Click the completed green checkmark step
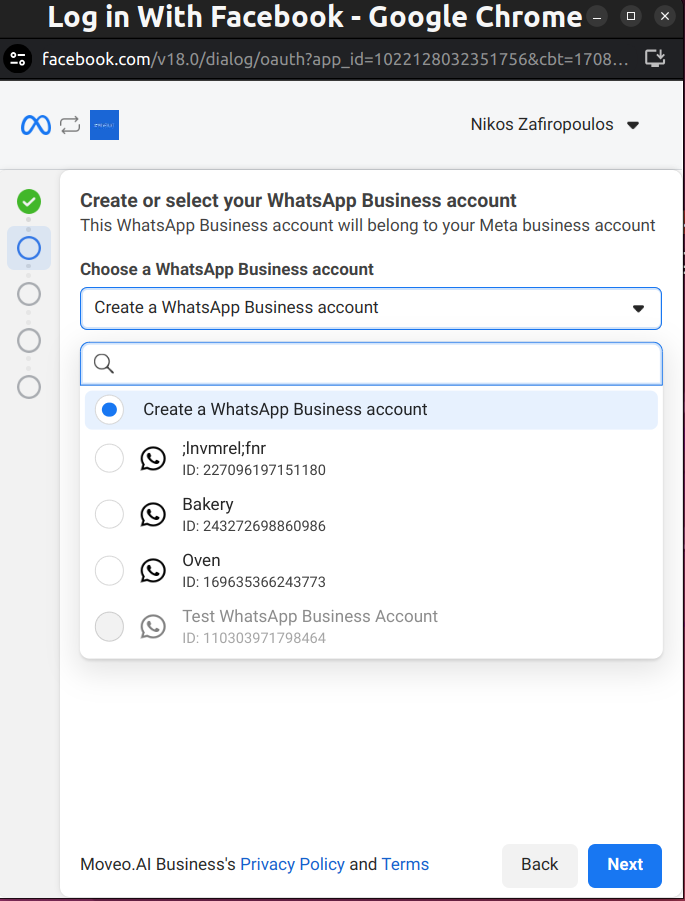Image resolution: width=685 pixels, height=901 pixels. click(29, 201)
